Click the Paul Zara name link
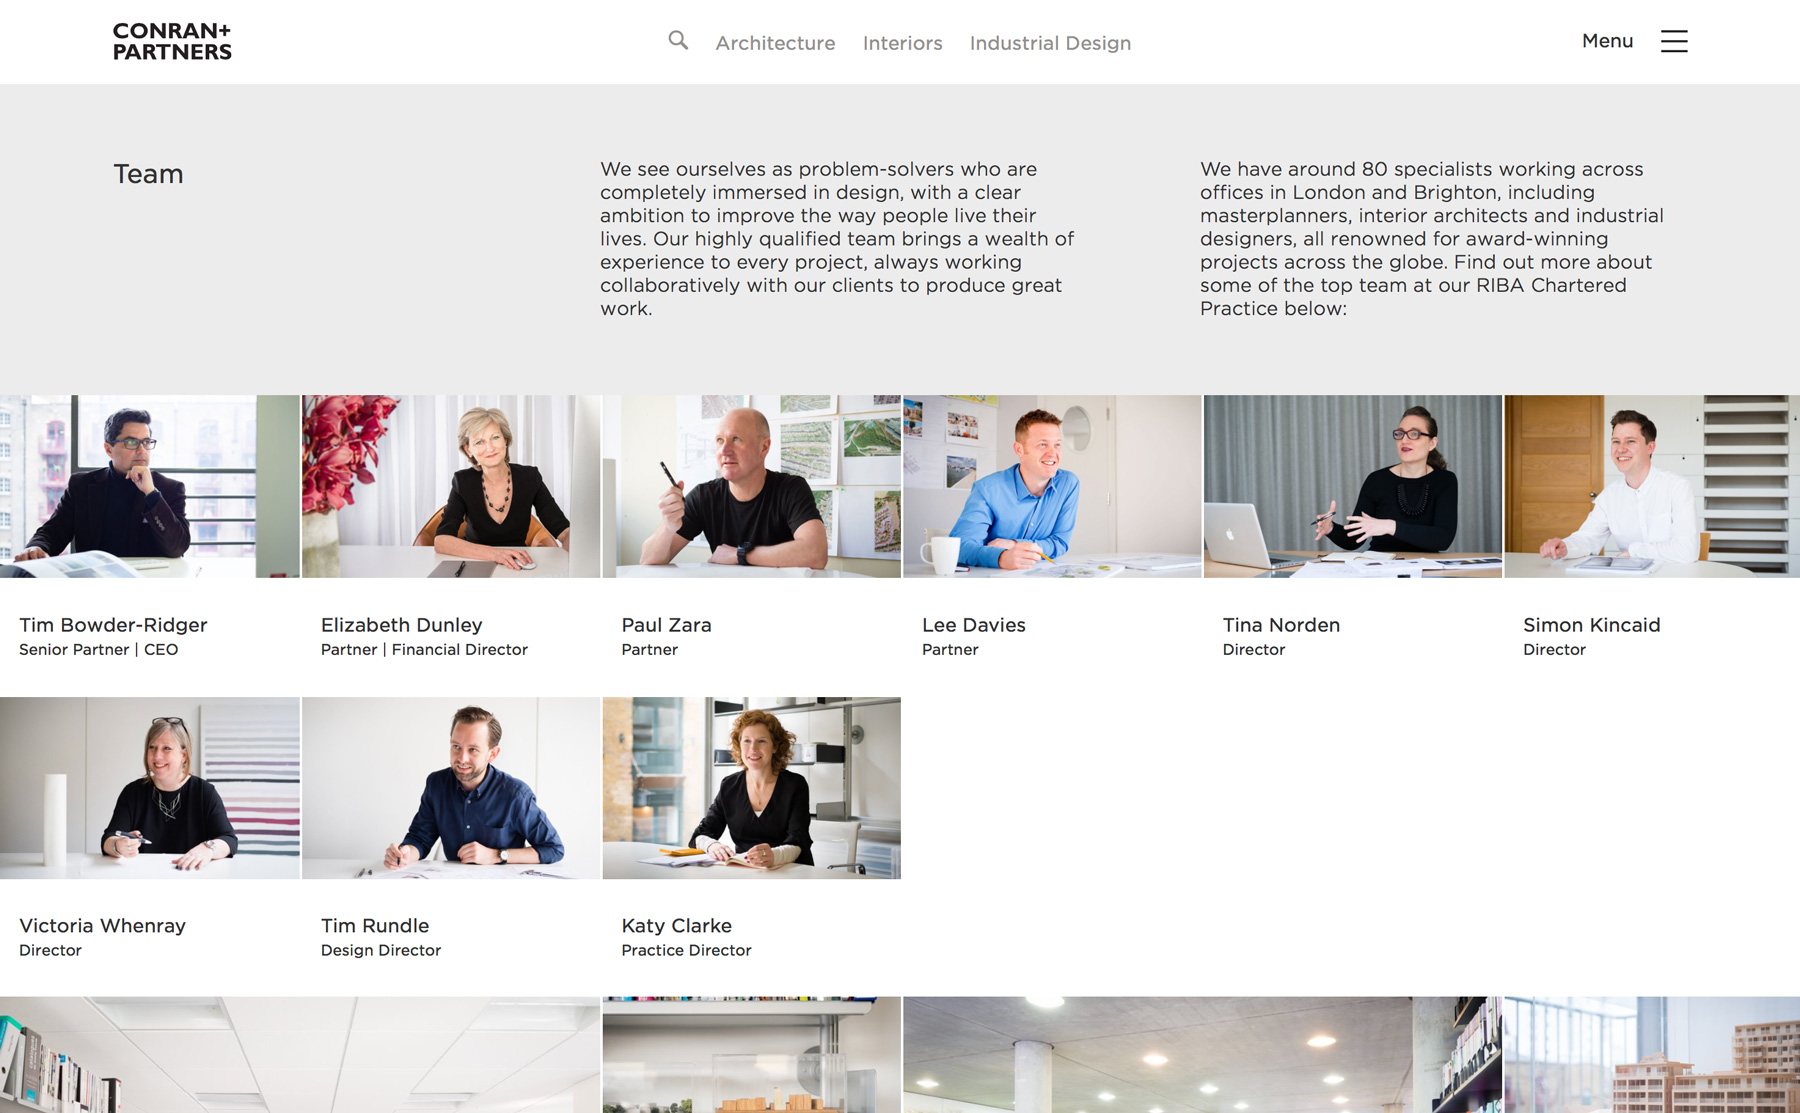This screenshot has height=1113, width=1800. 667,625
